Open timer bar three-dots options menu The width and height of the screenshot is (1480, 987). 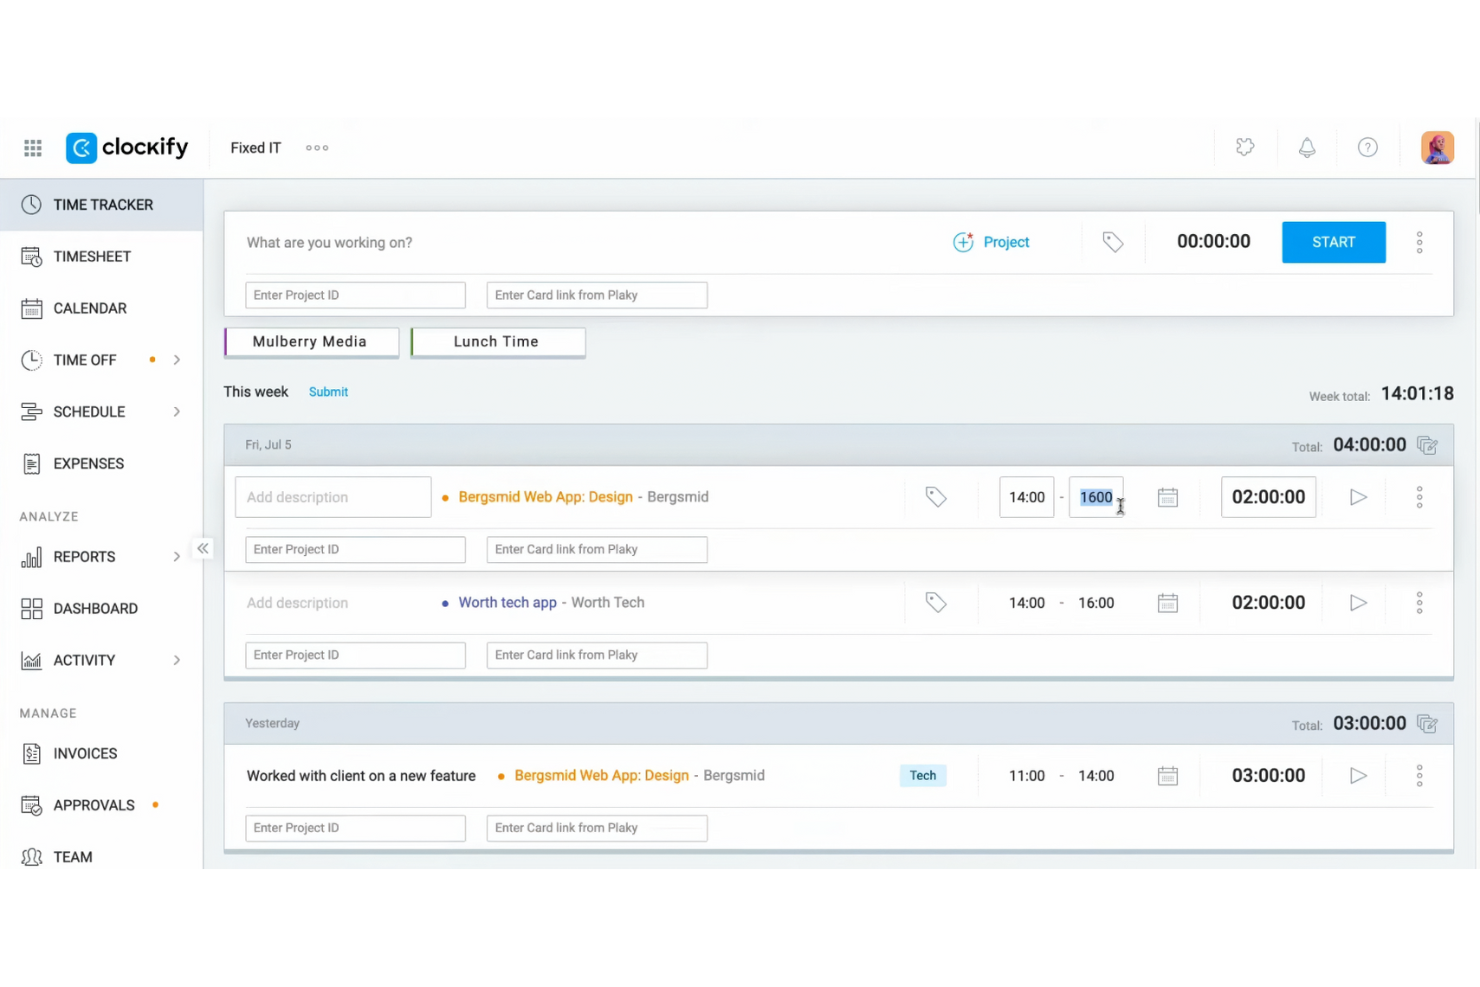[1419, 242]
